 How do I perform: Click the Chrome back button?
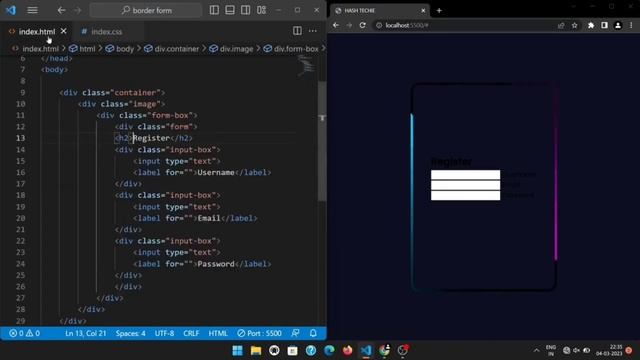click(x=336, y=25)
